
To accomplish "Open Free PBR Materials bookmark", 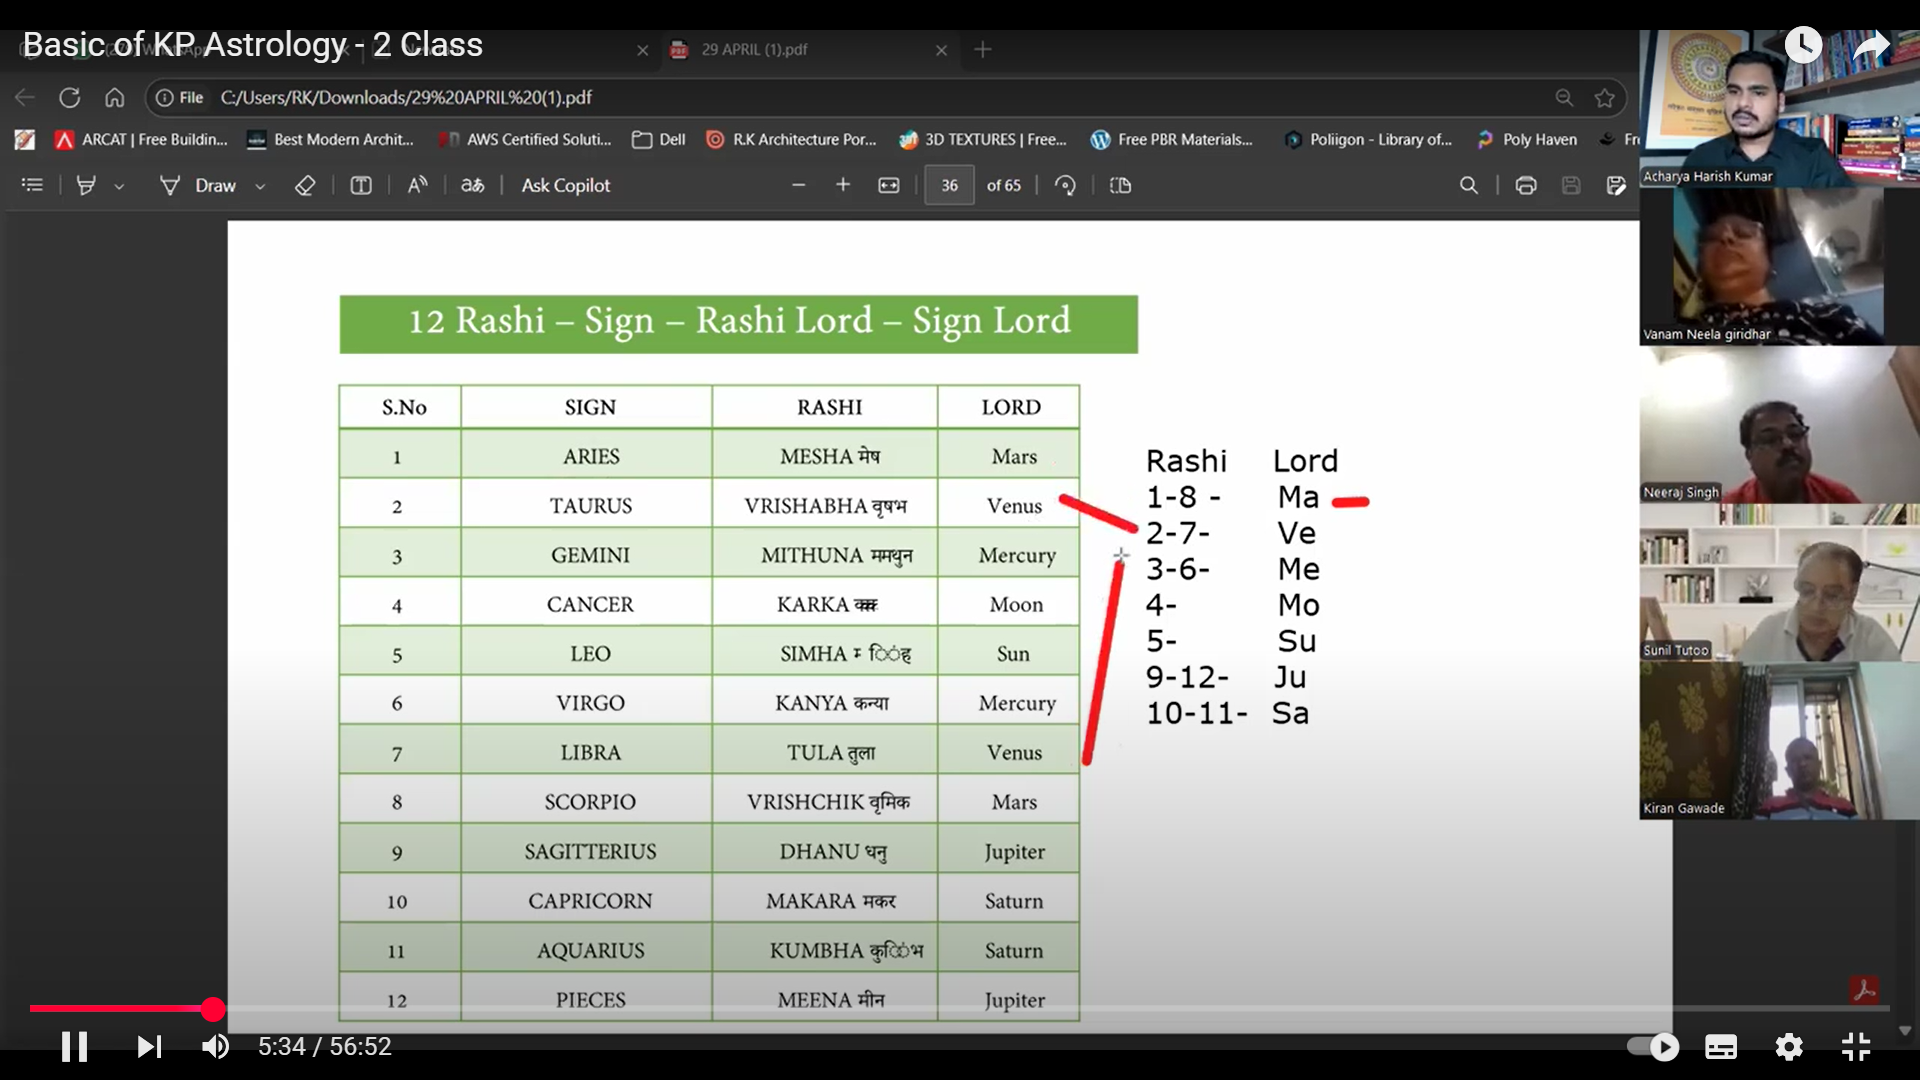I will (x=1172, y=140).
